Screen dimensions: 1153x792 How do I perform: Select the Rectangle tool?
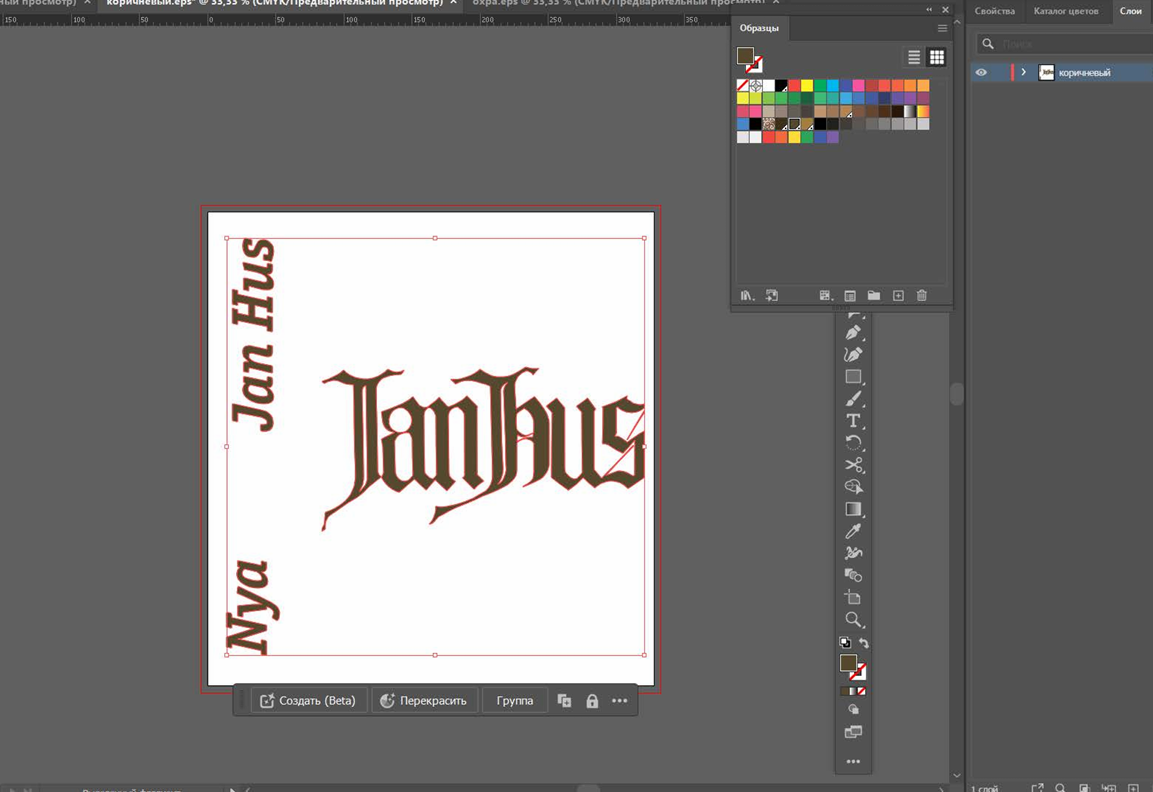(853, 377)
